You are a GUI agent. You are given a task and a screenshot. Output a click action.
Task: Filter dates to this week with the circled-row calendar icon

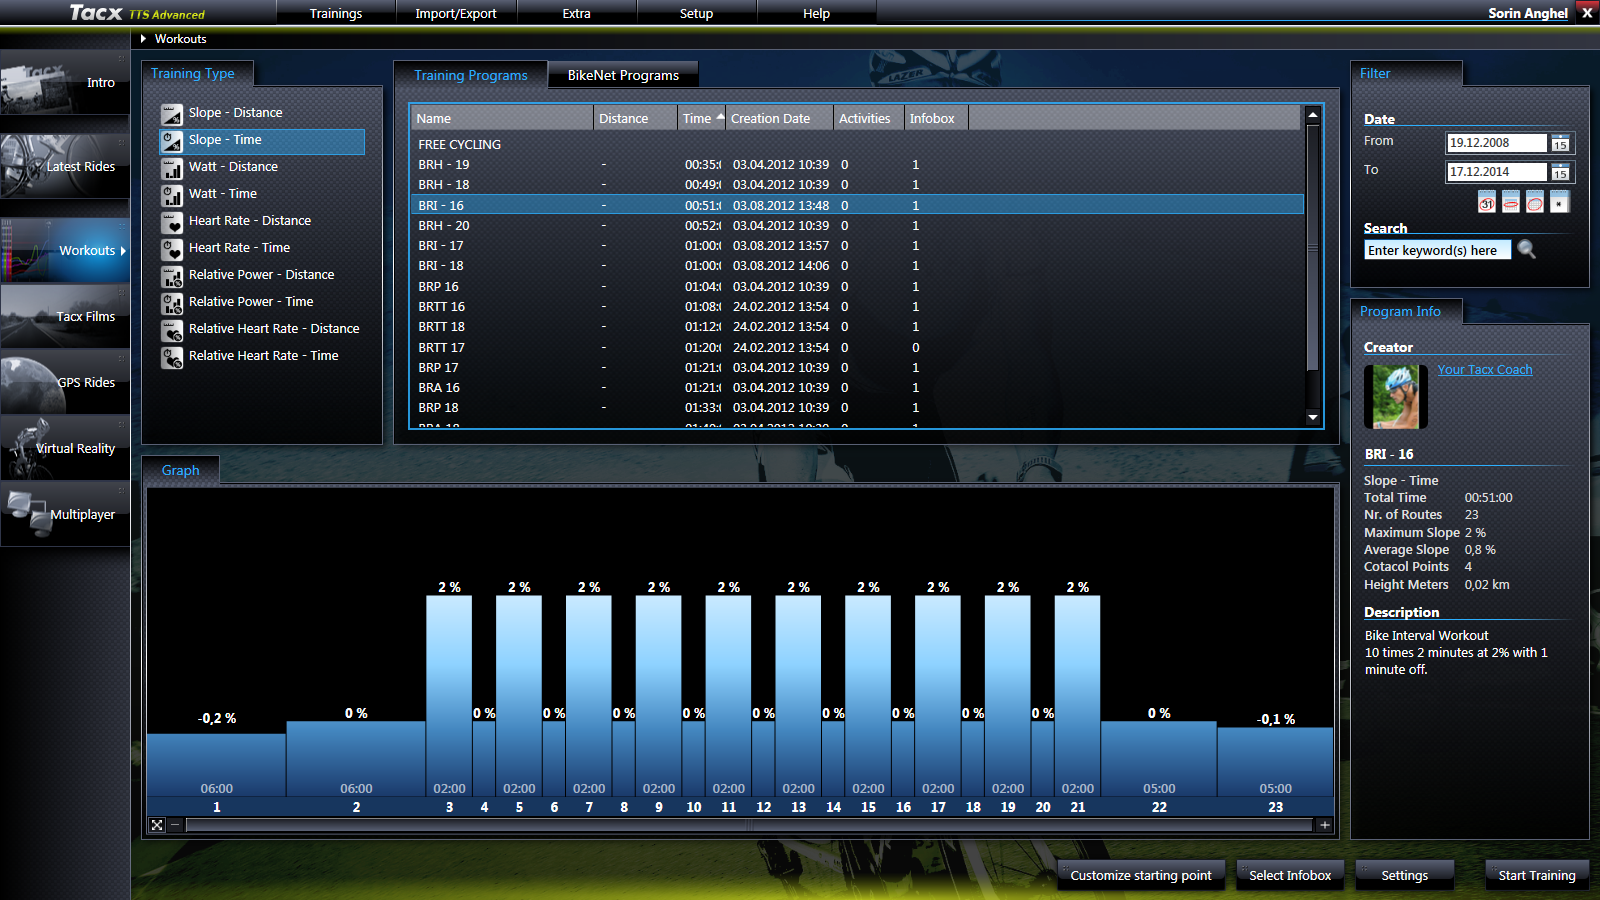pos(1511,202)
